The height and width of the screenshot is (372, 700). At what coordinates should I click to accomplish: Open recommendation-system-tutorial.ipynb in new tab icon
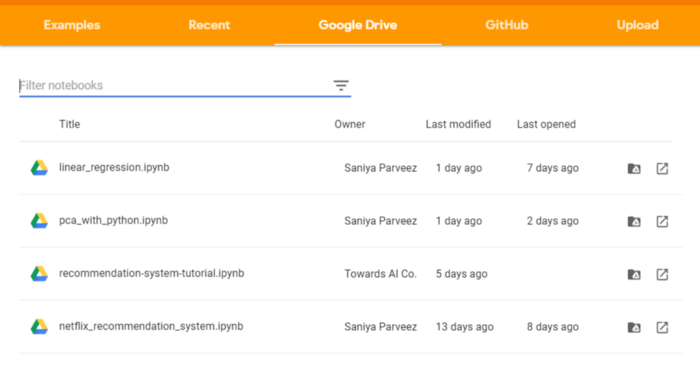tap(662, 274)
